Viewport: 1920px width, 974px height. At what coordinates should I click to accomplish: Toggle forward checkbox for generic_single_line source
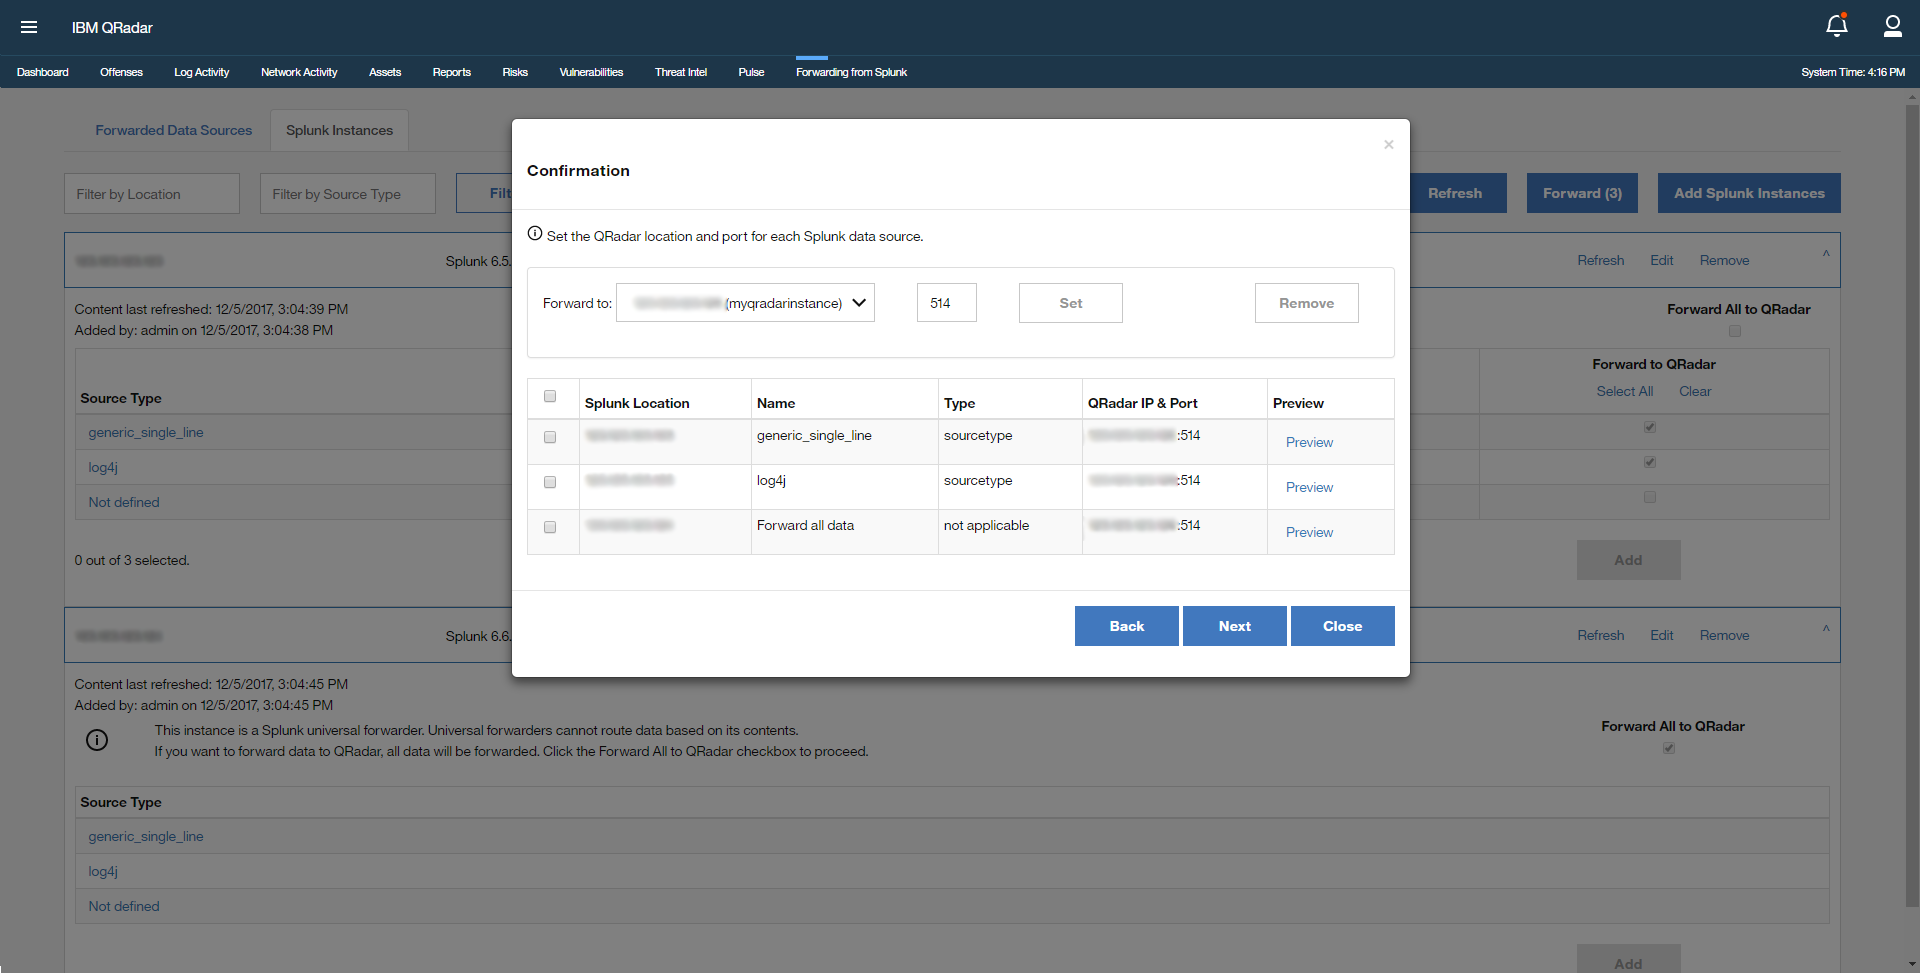tap(1650, 427)
